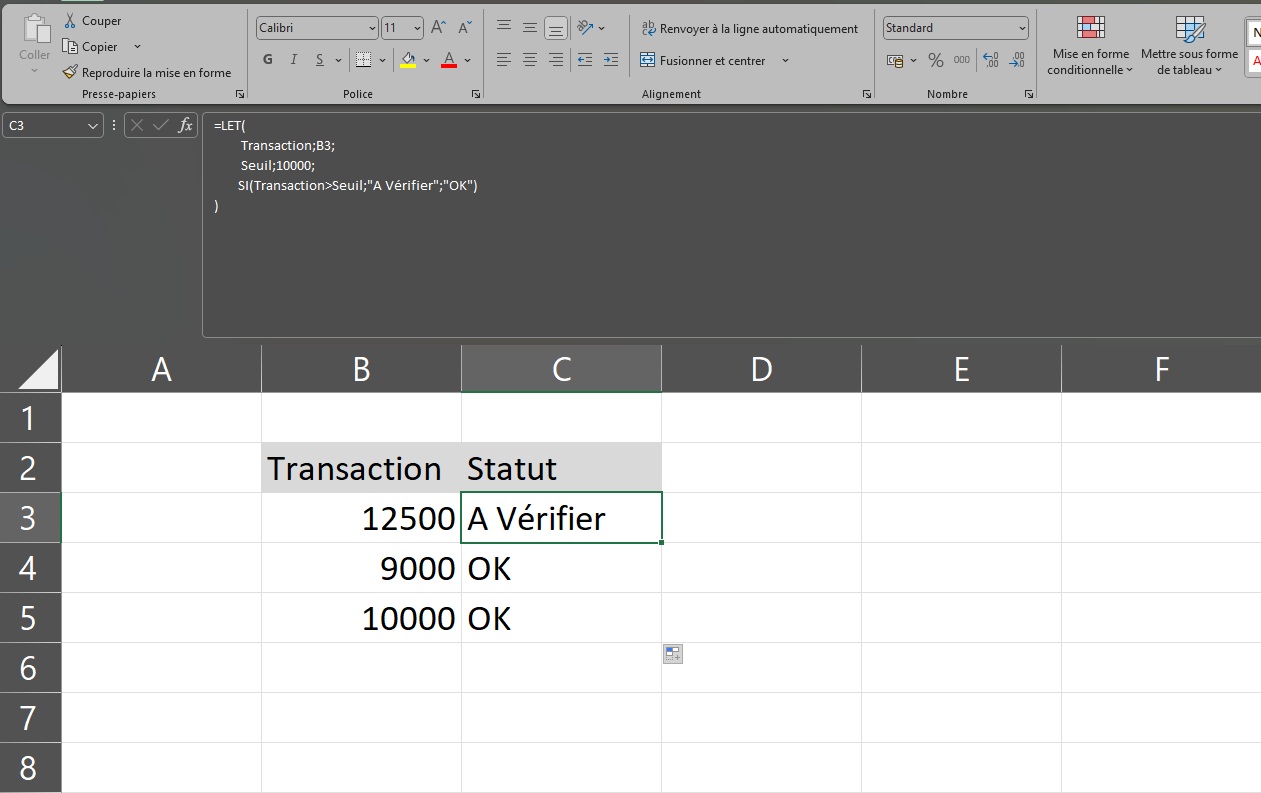Open accounting format dropdown arrow

click(x=913, y=60)
